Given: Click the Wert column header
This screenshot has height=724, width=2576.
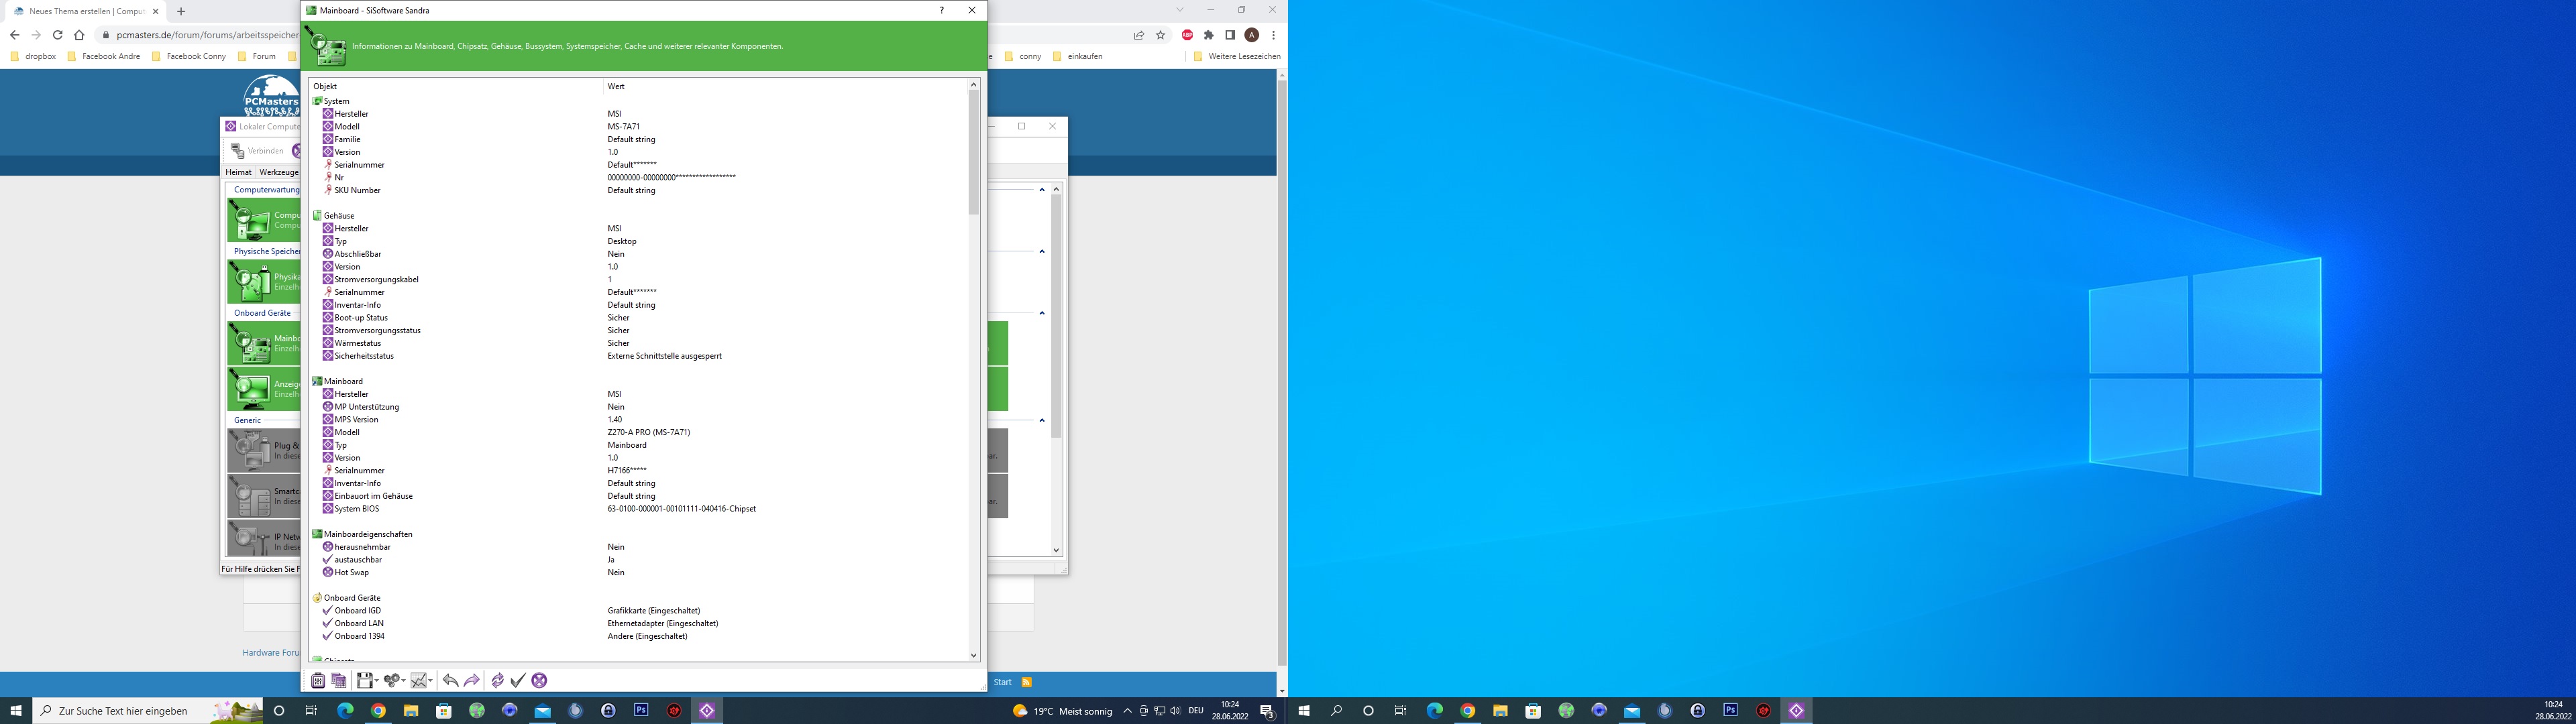Looking at the screenshot, I should (786, 86).
